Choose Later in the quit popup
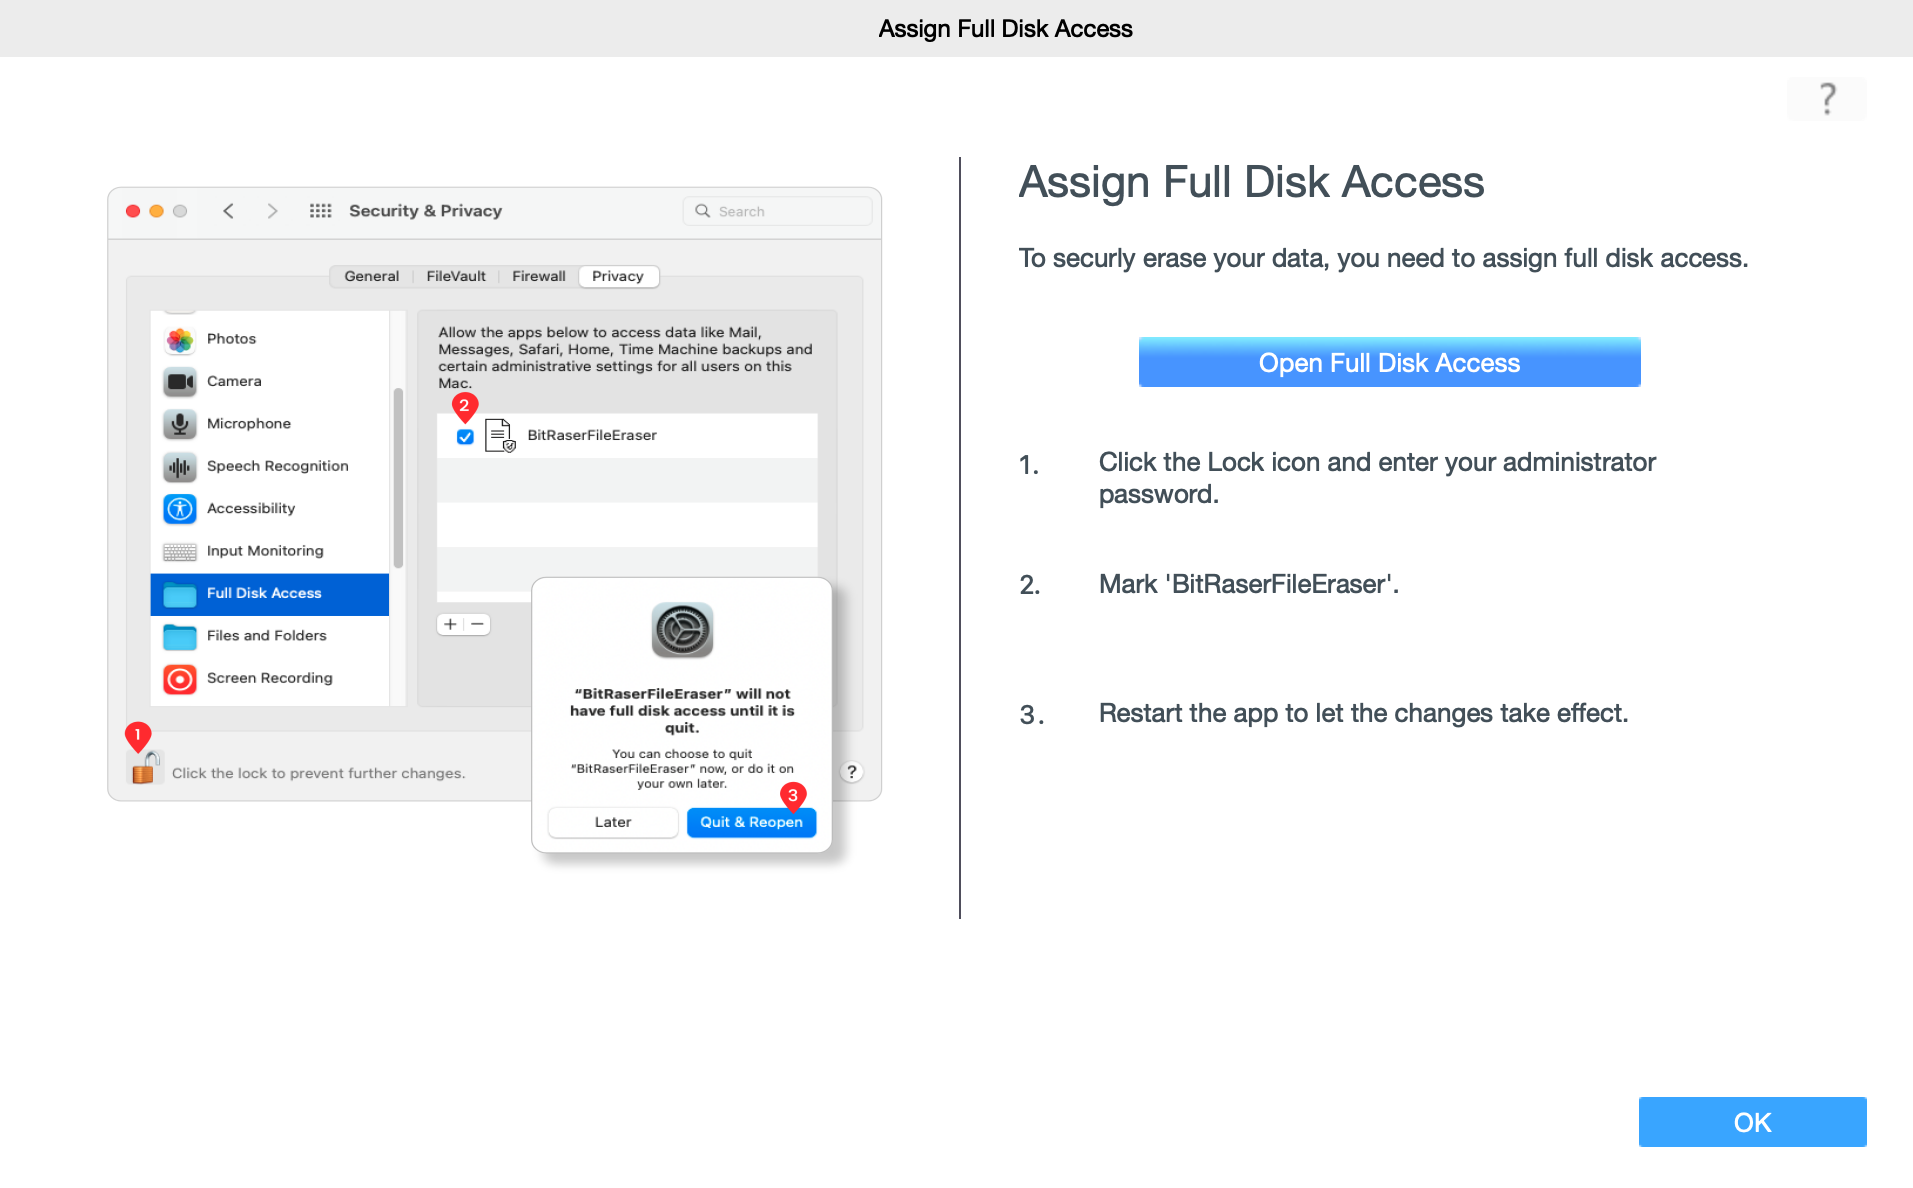 tap(613, 822)
